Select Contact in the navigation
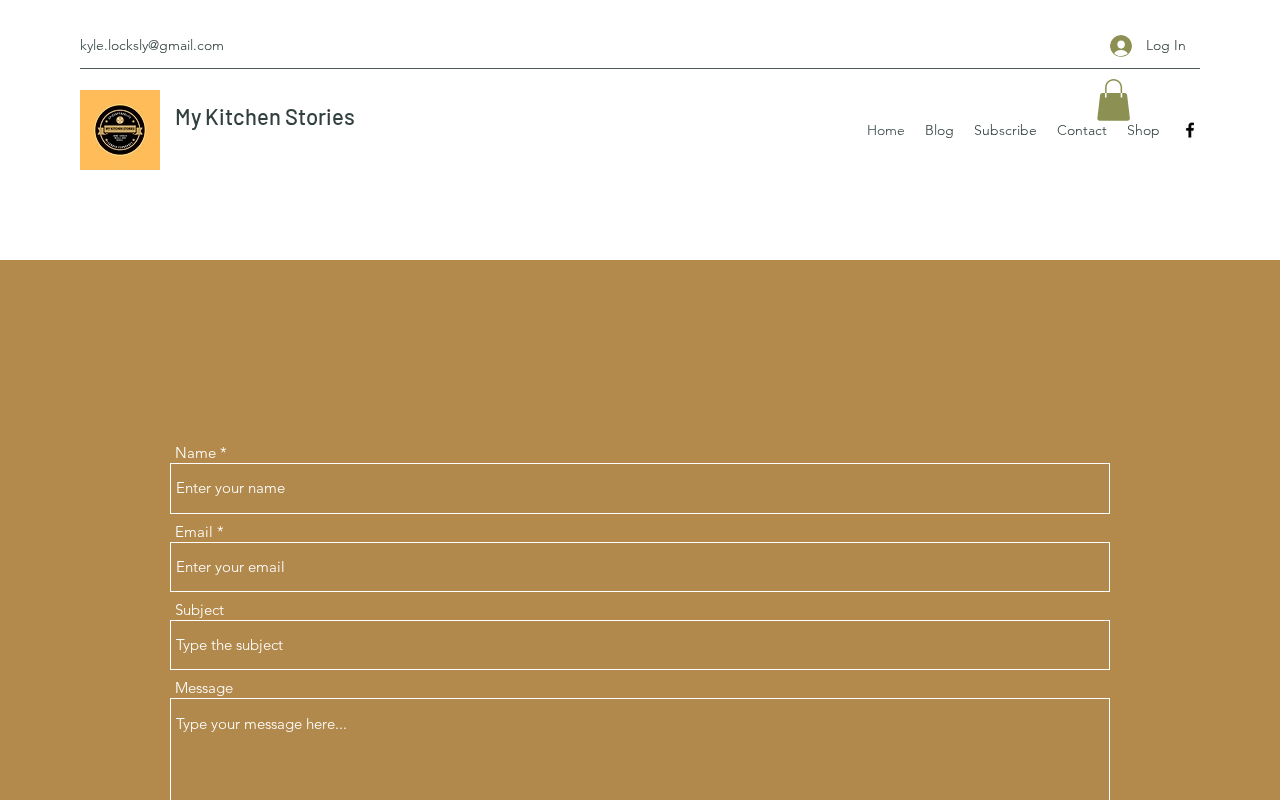 [1082, 130]
